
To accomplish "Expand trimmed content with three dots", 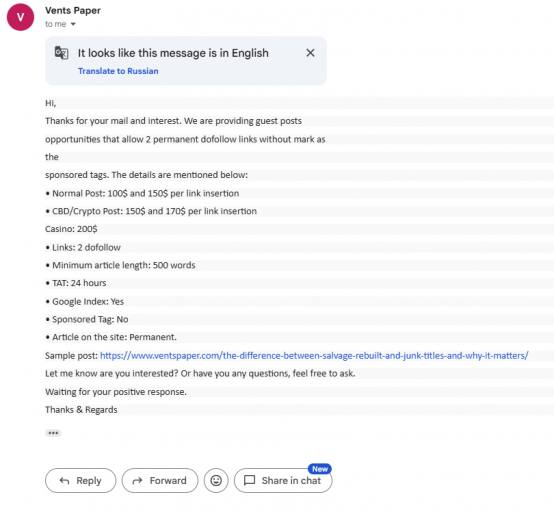I will 53,433.
